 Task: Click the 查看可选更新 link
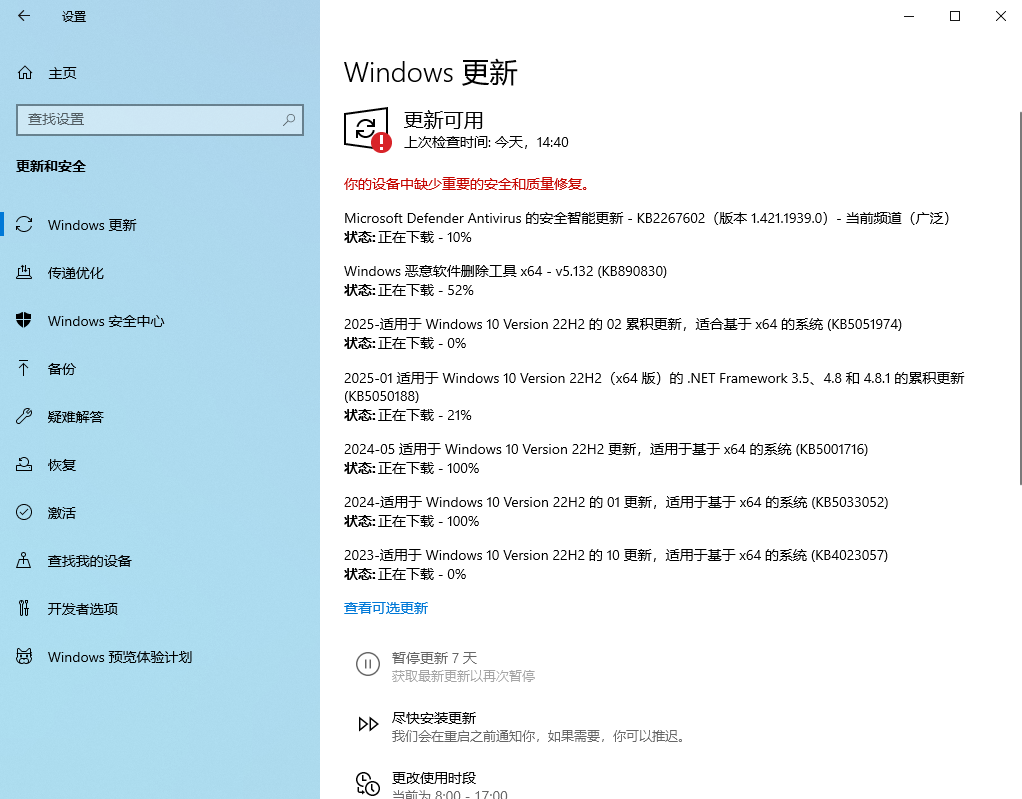coord(386,608)
